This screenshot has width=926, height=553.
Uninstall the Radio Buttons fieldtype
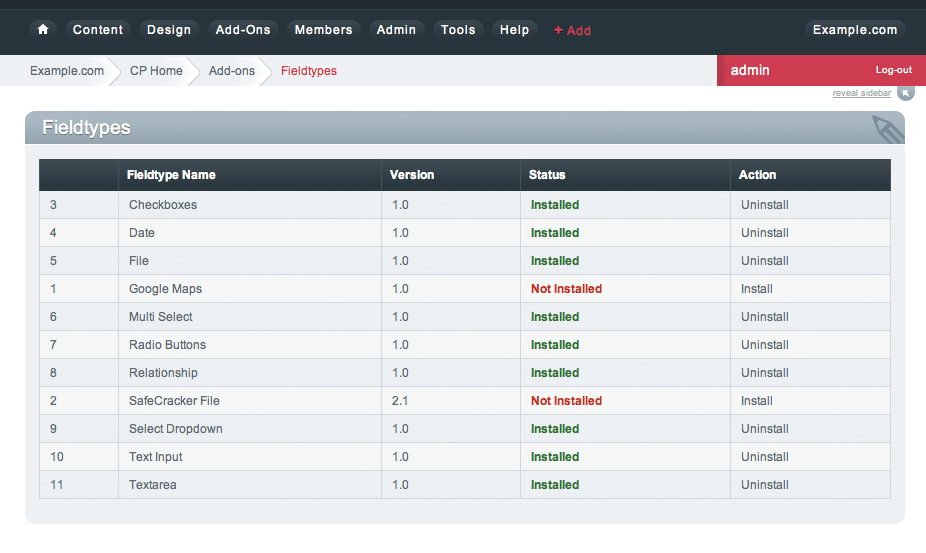(x=765, y=344)
